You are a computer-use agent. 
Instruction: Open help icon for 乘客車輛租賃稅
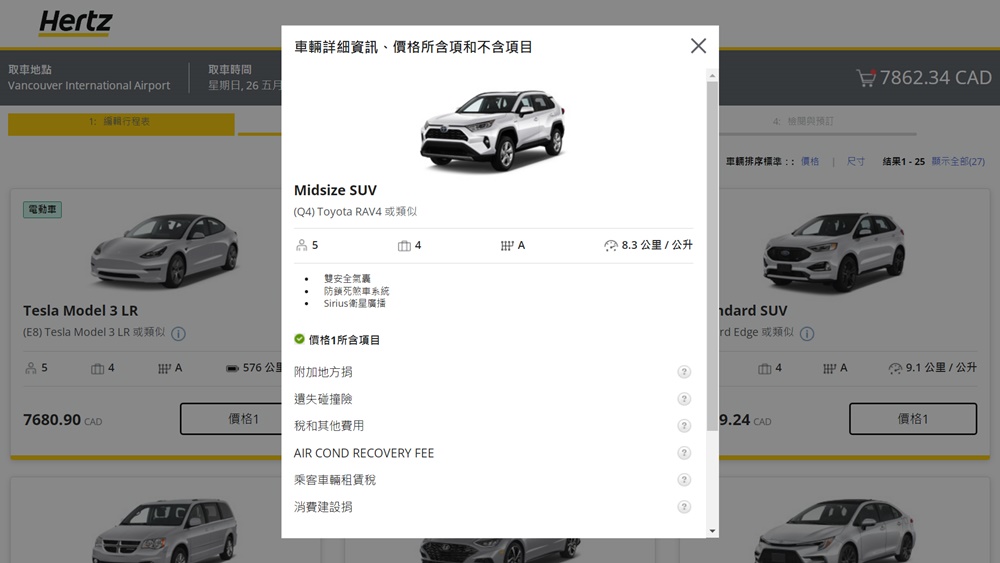tap(684, 480)
